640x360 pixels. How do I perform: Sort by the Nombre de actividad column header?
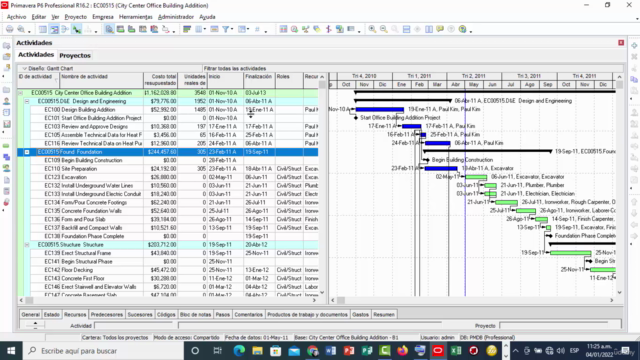point(102,80)
